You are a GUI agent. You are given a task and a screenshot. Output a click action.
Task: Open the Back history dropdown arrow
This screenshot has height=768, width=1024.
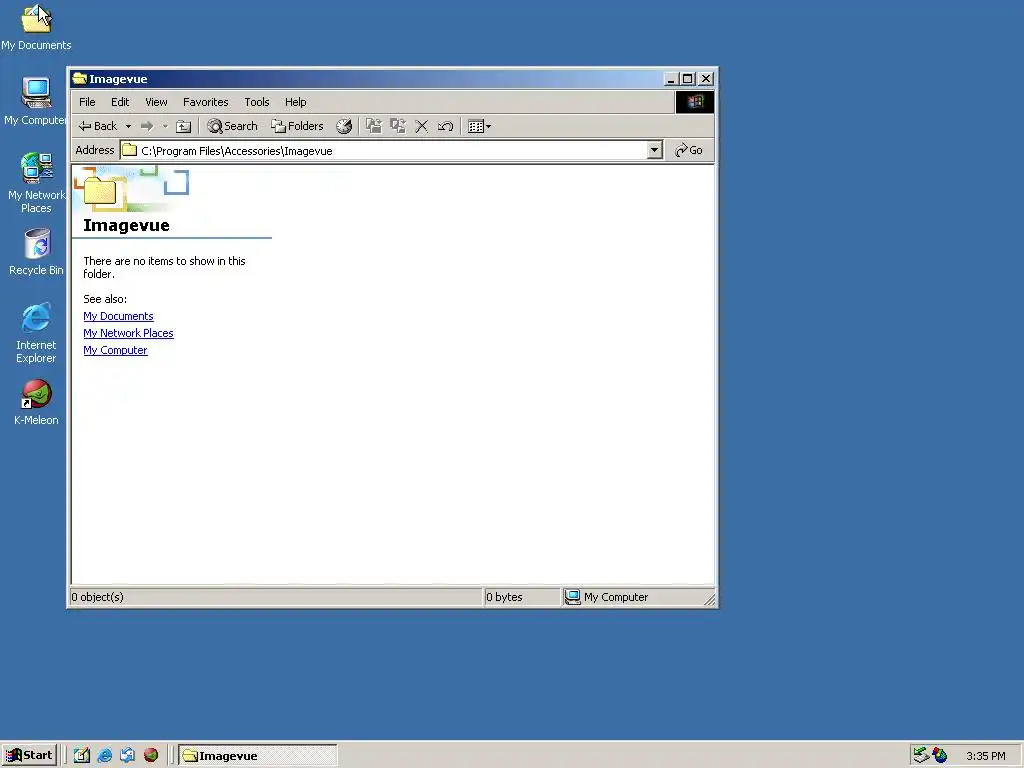point(128,126)
